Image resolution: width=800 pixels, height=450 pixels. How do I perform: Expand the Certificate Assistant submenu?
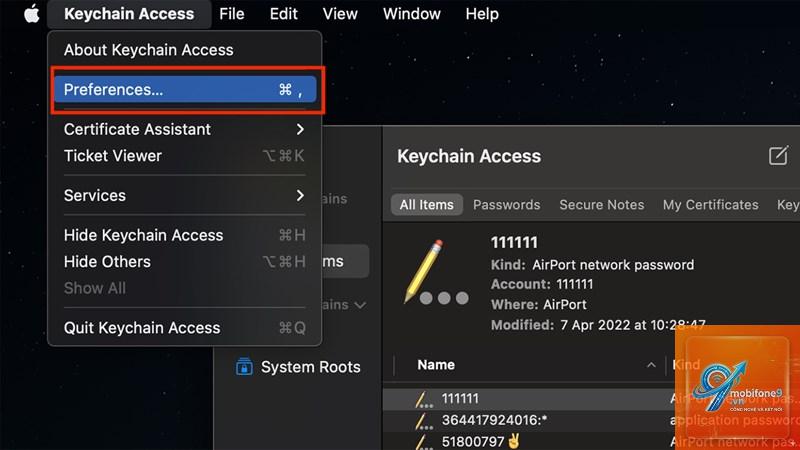coord(185,129)
